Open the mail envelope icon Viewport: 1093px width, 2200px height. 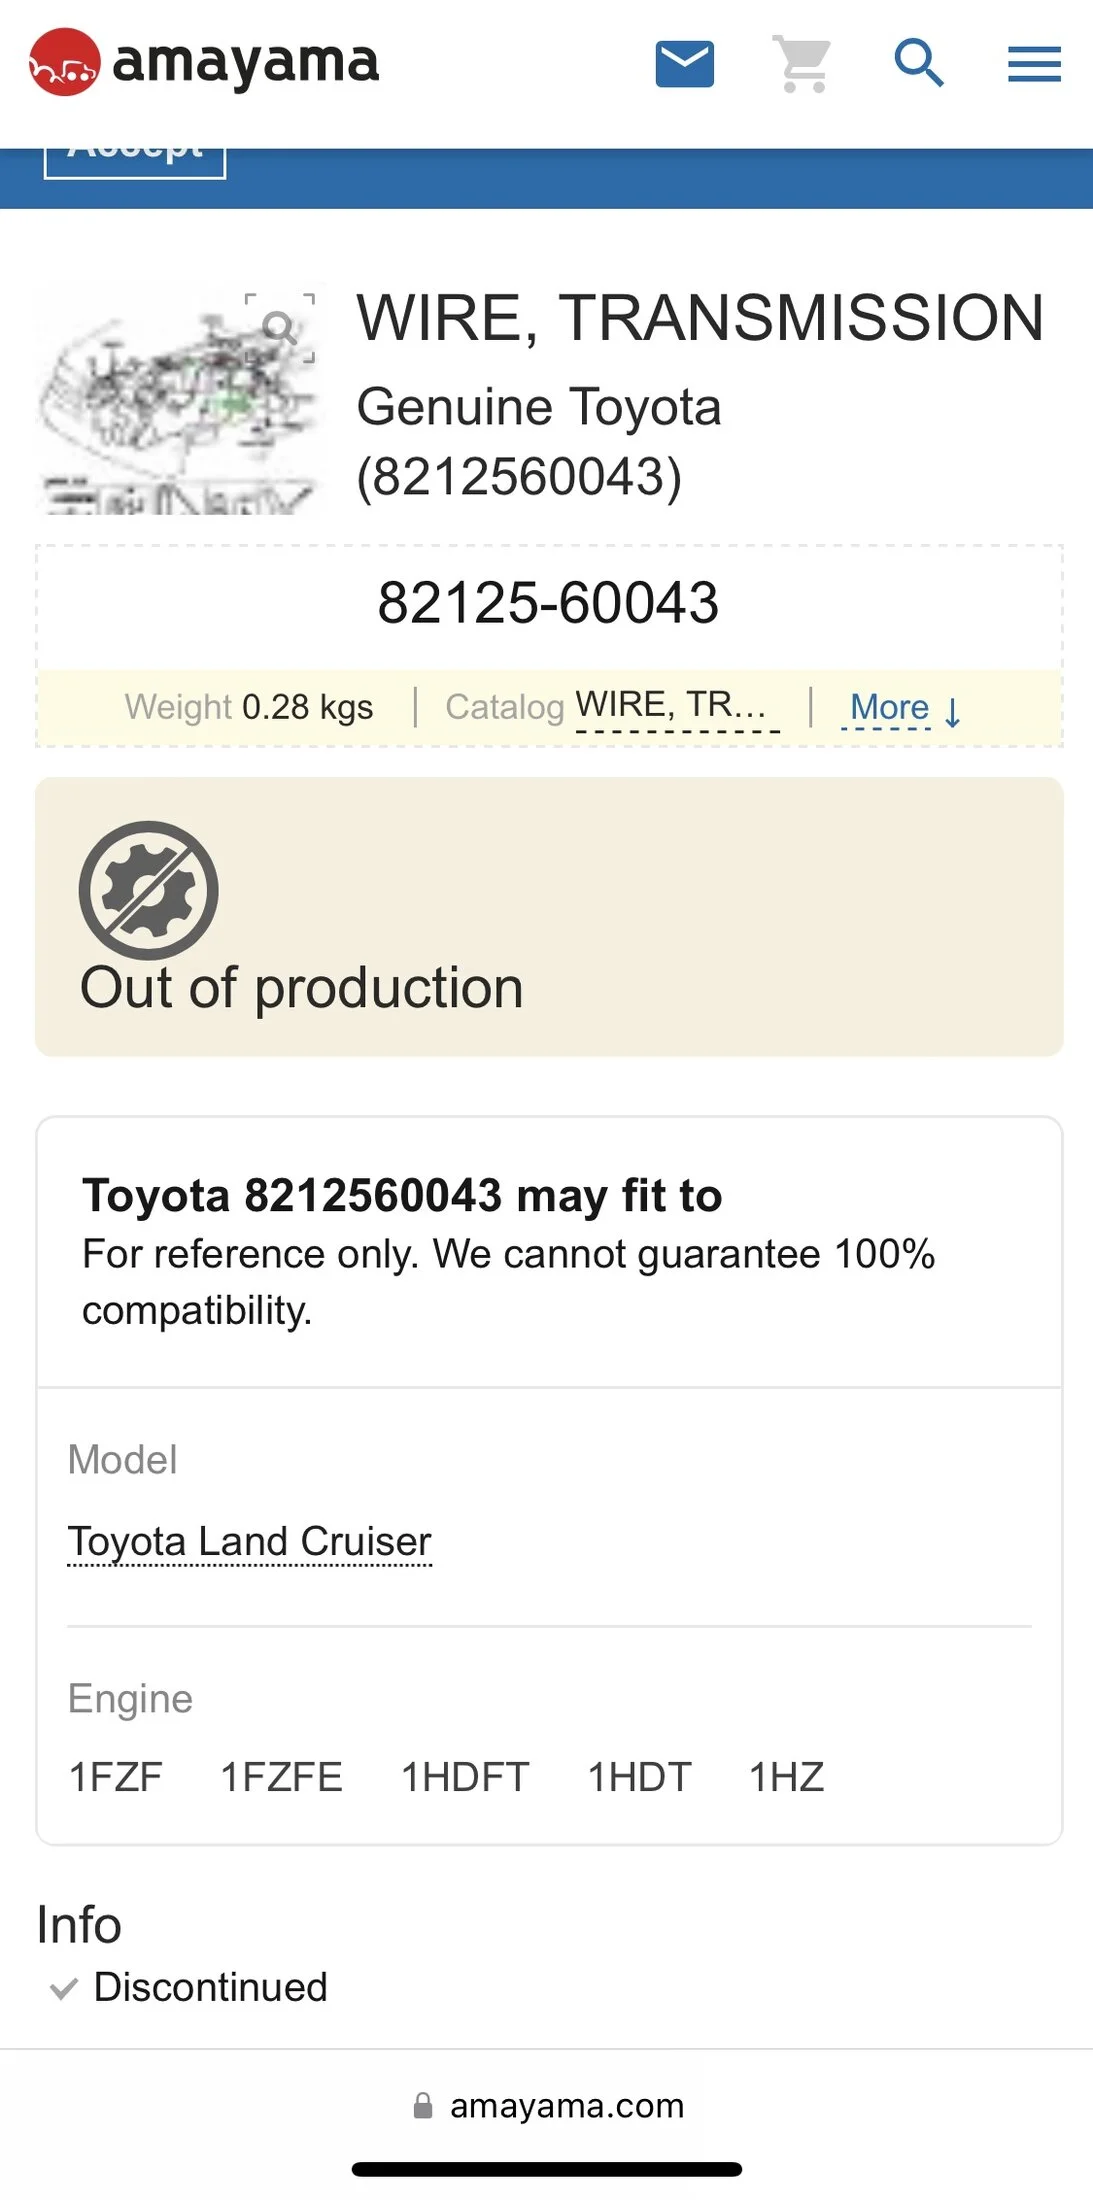pos(685,64)
